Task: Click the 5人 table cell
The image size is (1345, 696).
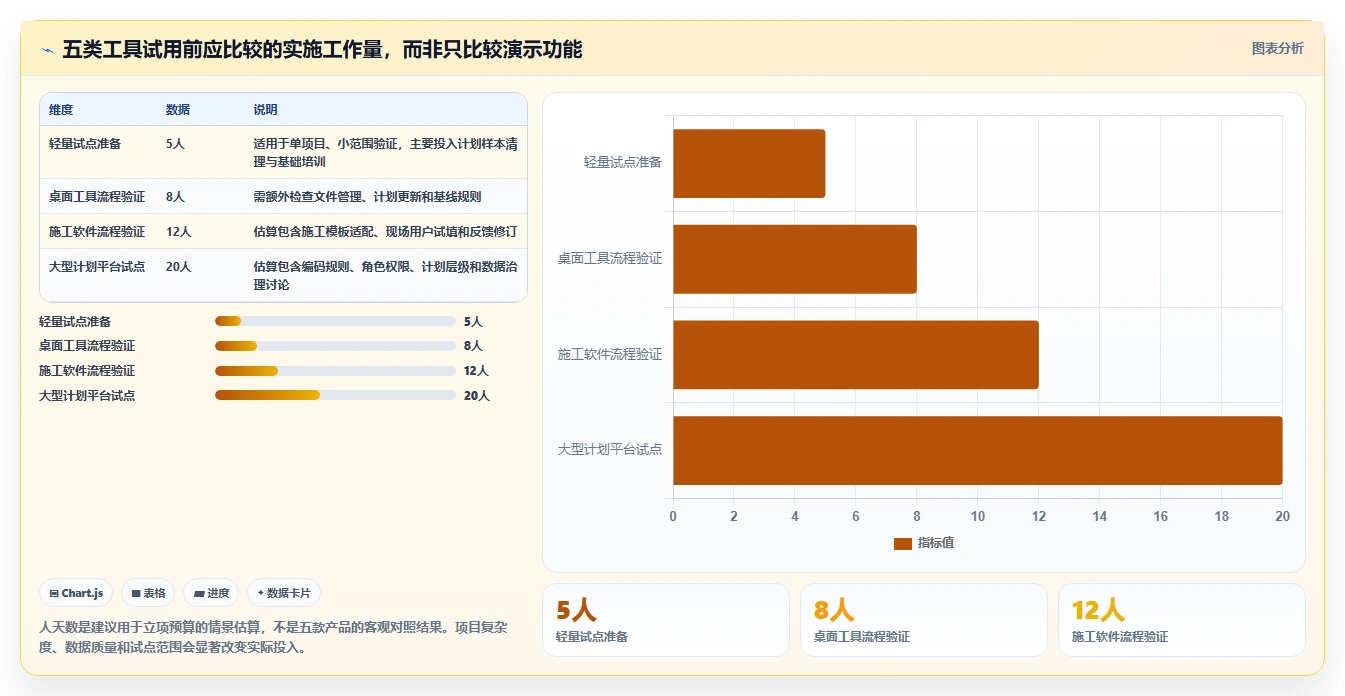Action: point(175,143)
